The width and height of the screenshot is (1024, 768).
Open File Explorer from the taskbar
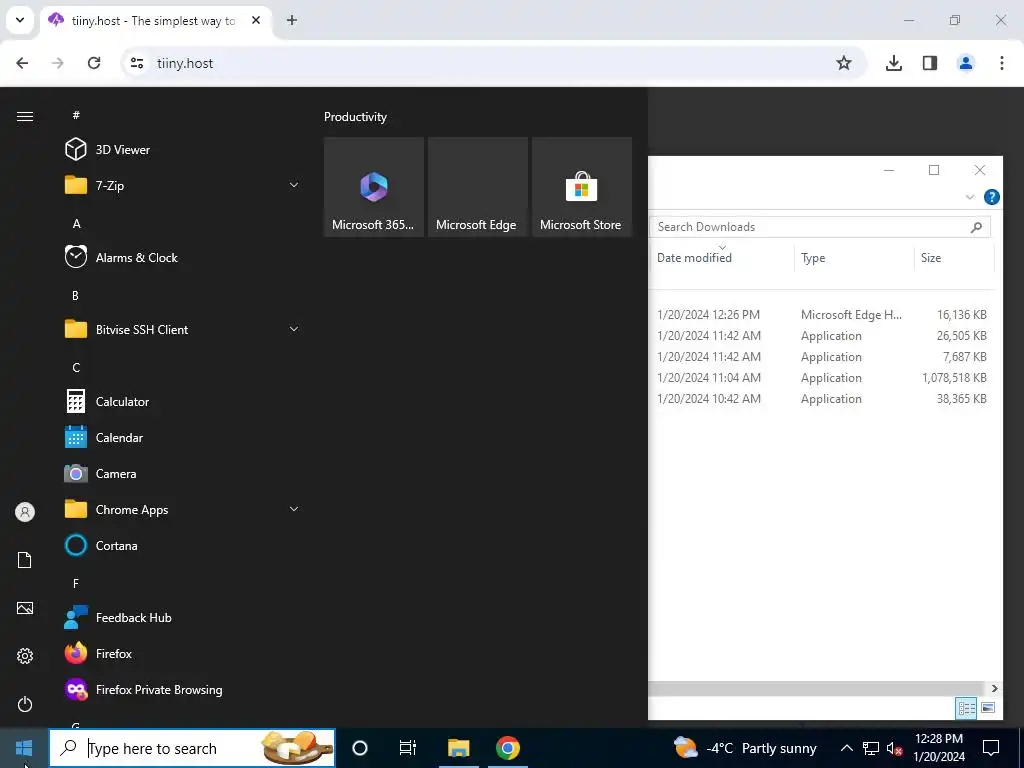(x=458, y=748)
